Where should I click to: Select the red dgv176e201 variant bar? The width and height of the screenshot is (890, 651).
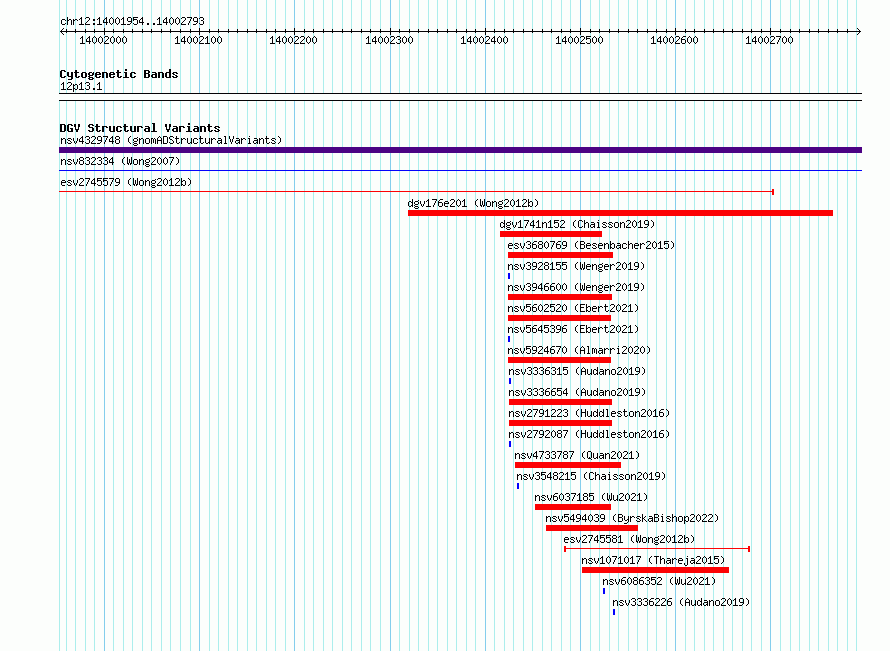coord(620,213)
